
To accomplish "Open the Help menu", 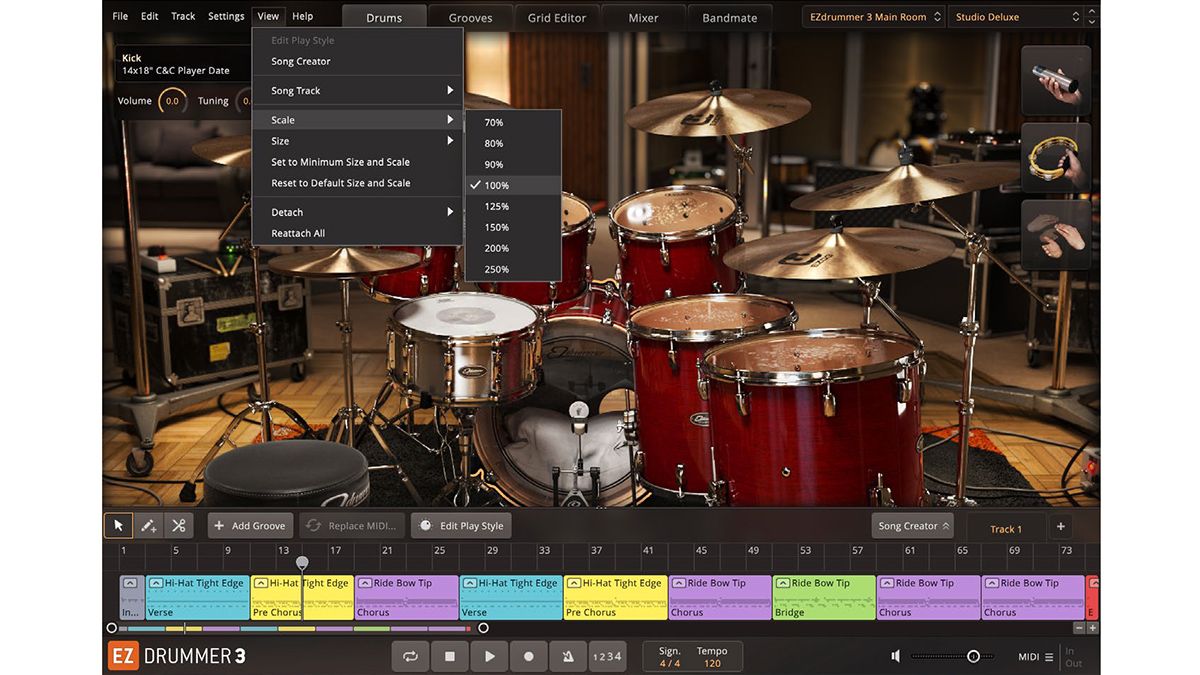I will coord(302,16).
